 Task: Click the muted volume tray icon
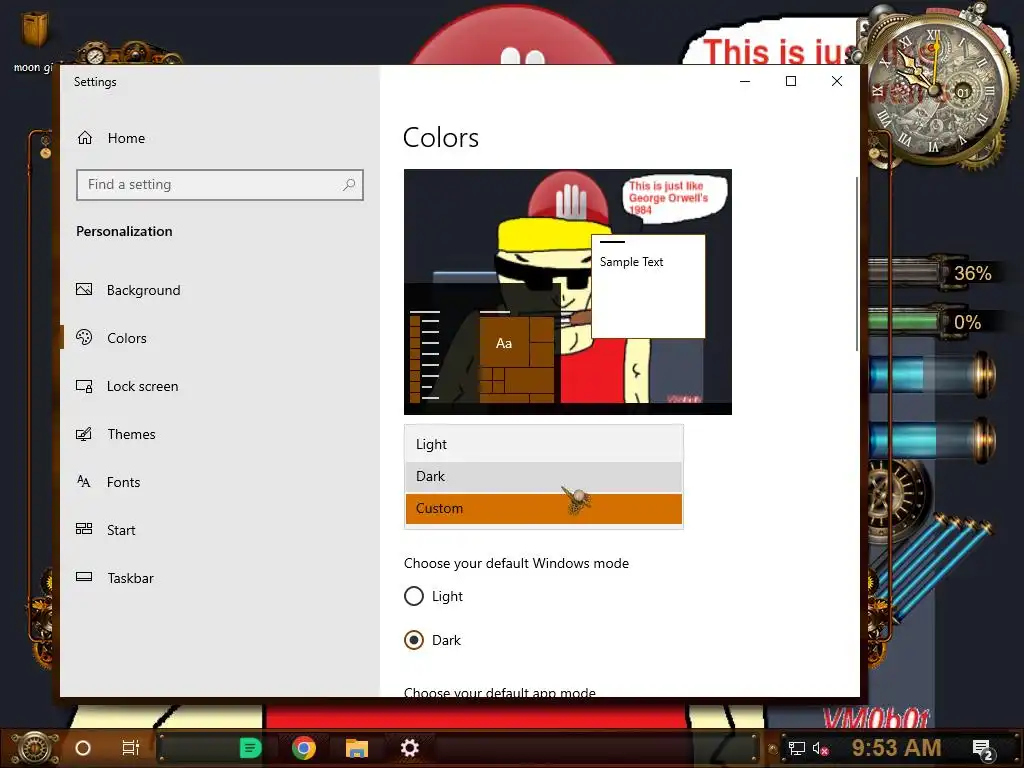pos(820,748)
